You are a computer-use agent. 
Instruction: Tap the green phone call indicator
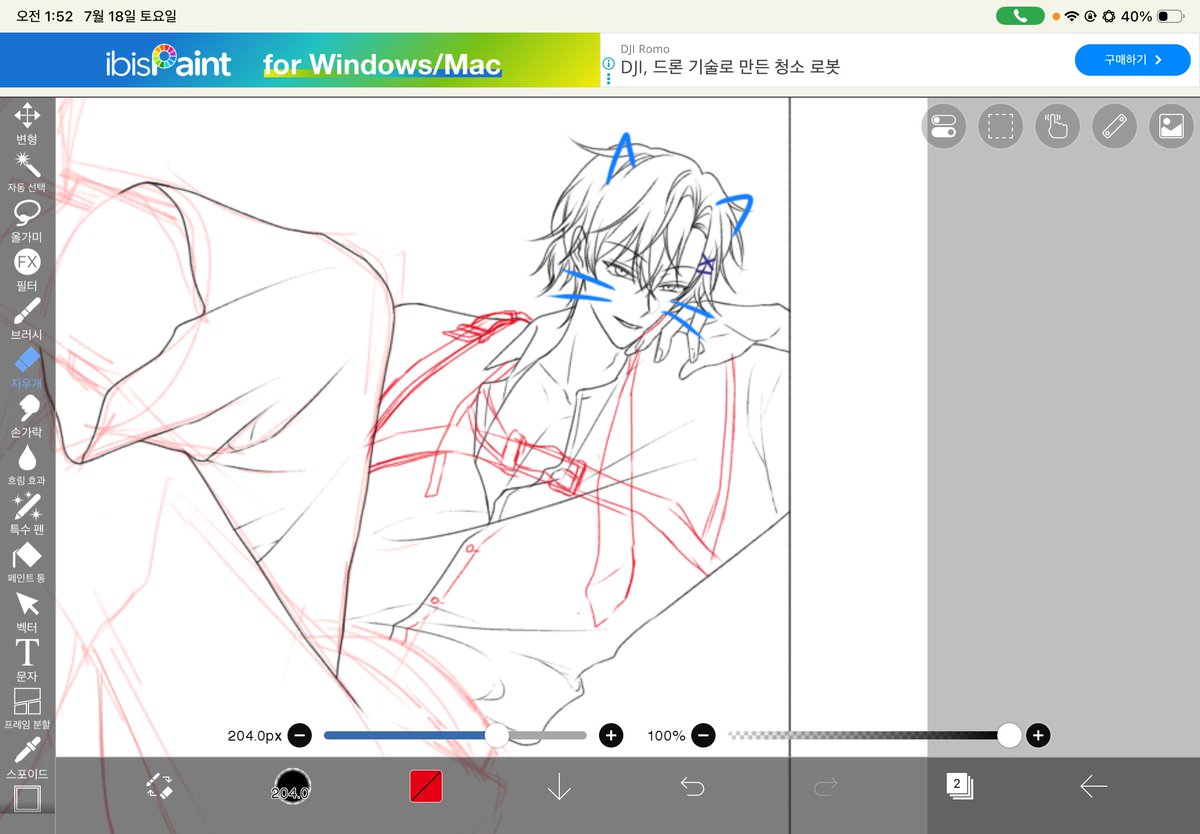tap(1021, 16)
